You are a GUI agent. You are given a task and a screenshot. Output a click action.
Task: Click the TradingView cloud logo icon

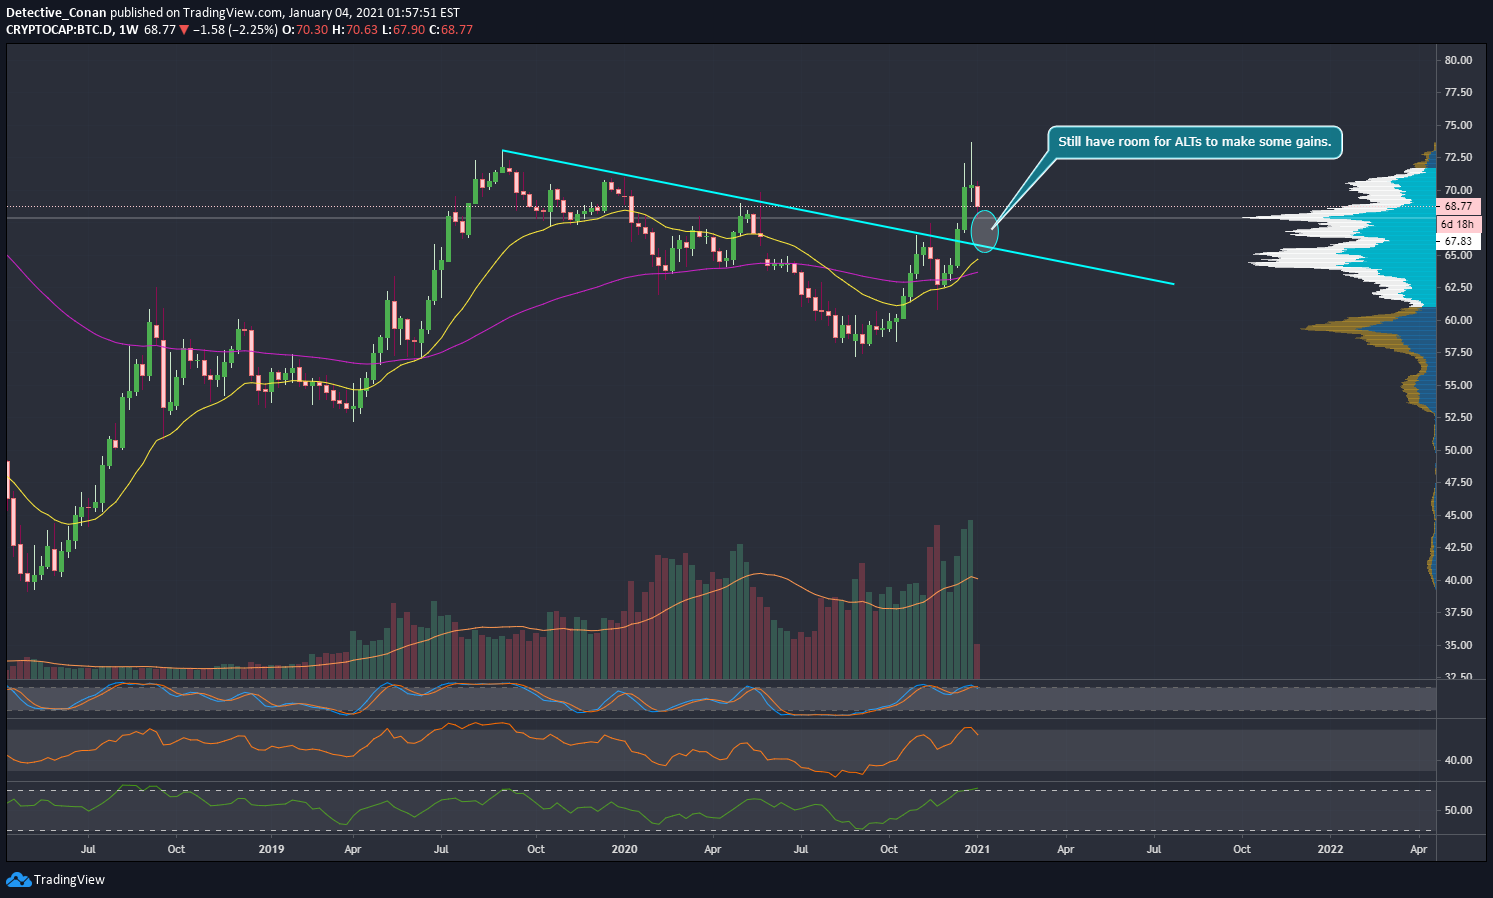18,879
